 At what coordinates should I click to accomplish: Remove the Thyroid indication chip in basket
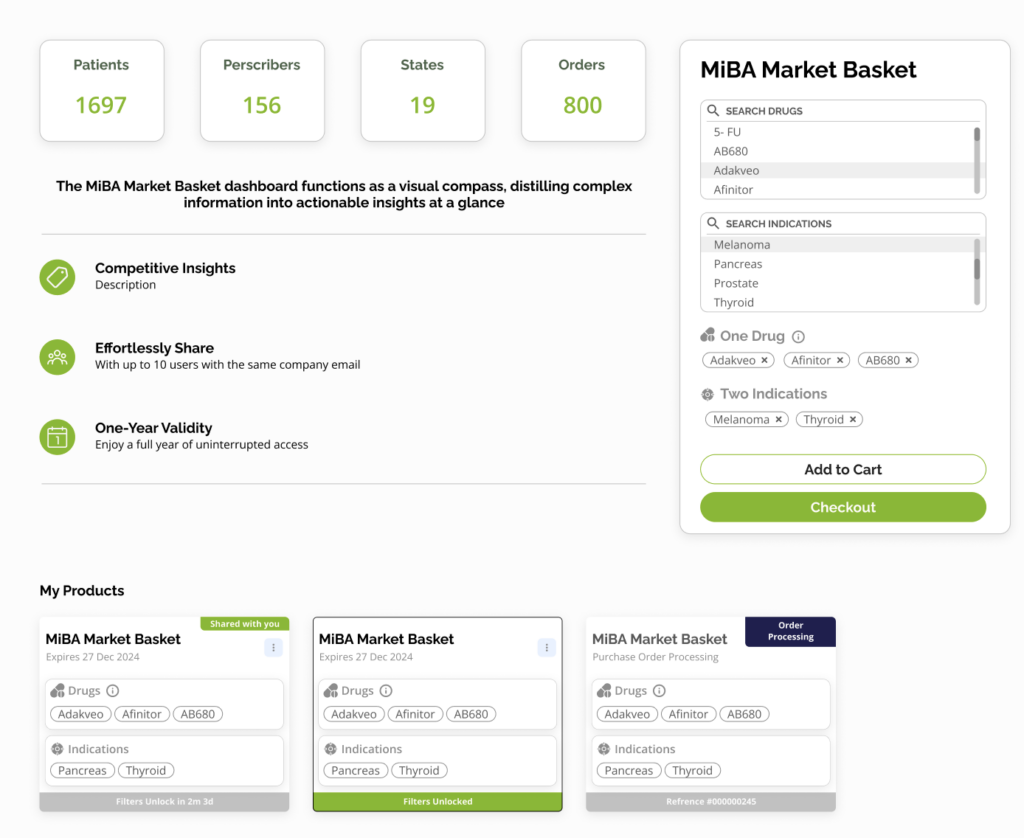(853, 419)
